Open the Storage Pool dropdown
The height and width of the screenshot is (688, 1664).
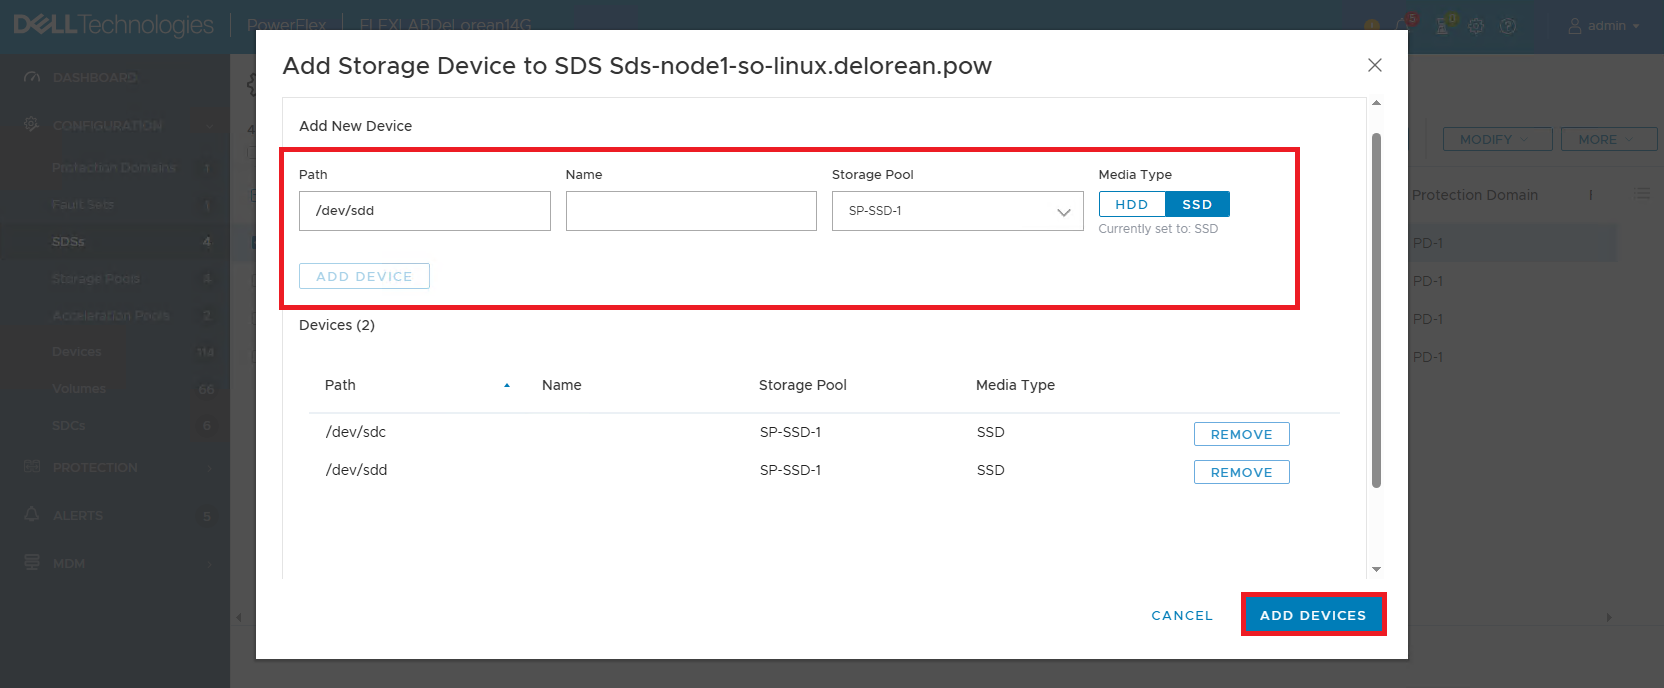(957, 211)
